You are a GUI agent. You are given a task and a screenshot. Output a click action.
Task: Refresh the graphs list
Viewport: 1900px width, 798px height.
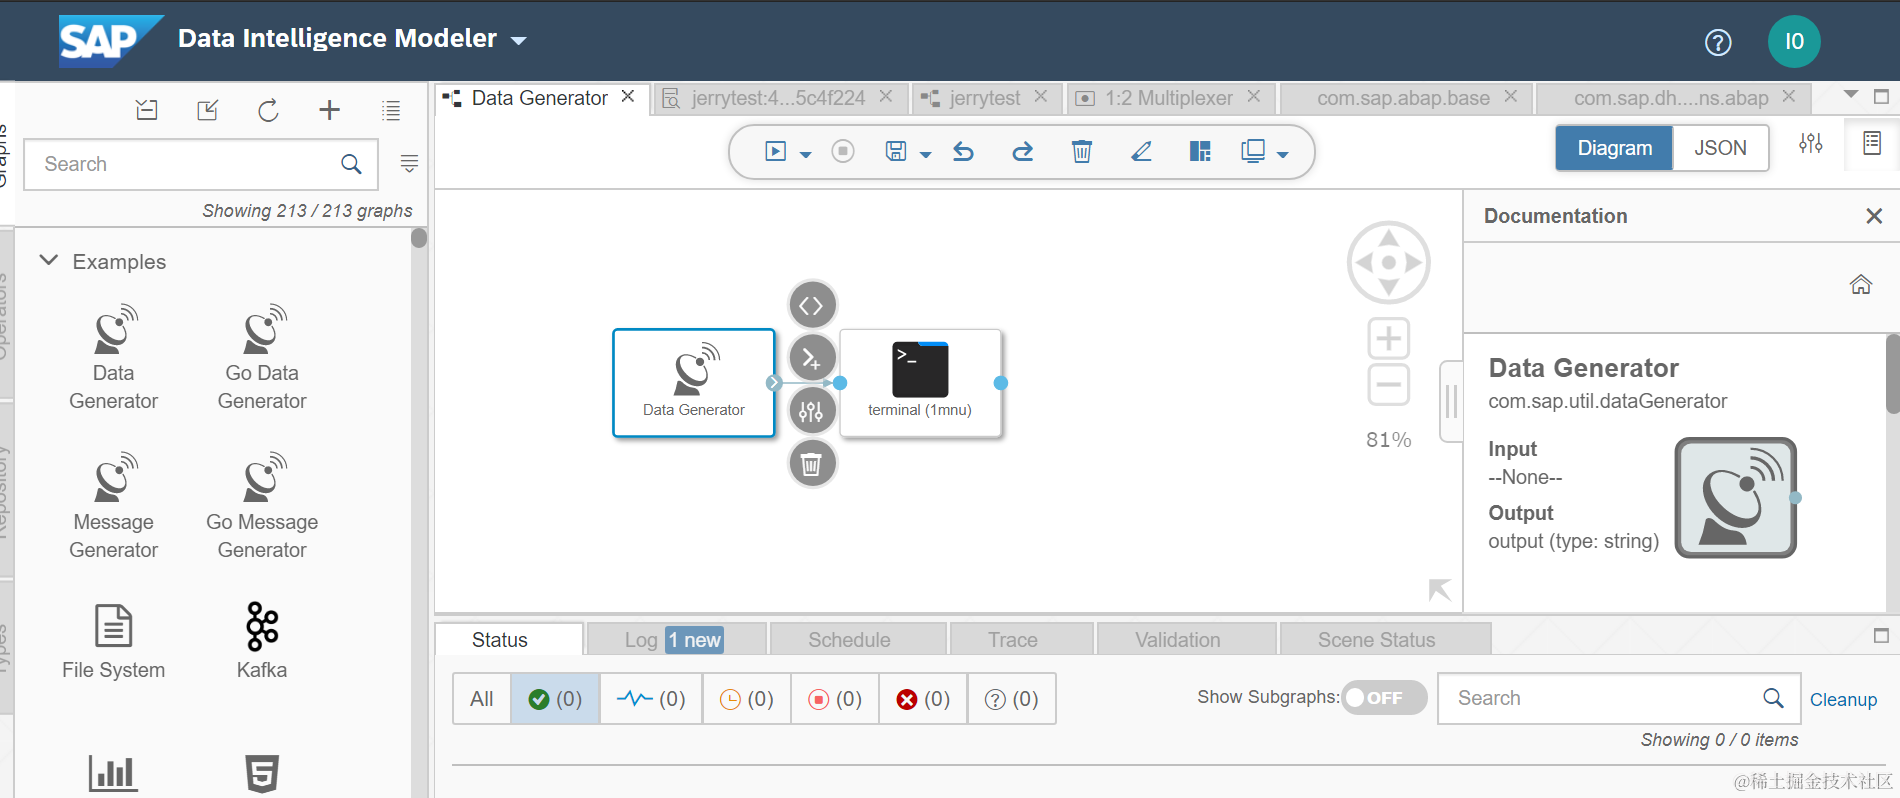[268, 110]
